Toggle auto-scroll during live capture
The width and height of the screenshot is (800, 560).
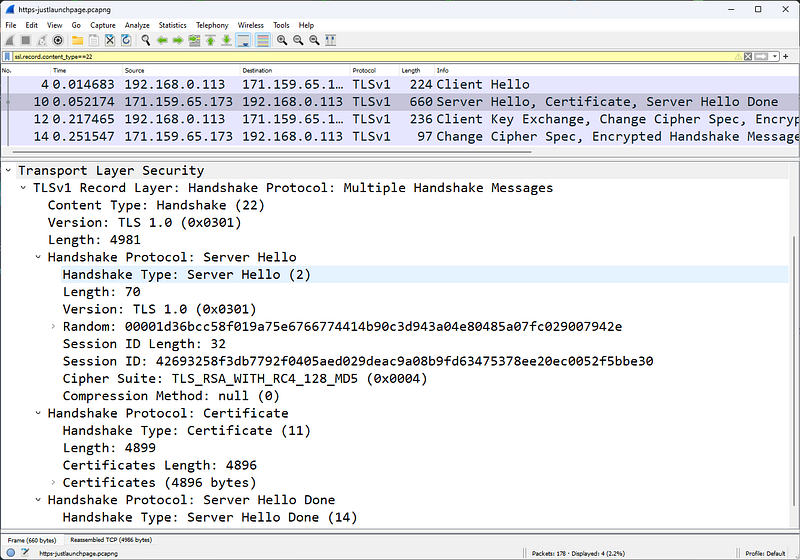pyautogui.click(x=243, y=40)
